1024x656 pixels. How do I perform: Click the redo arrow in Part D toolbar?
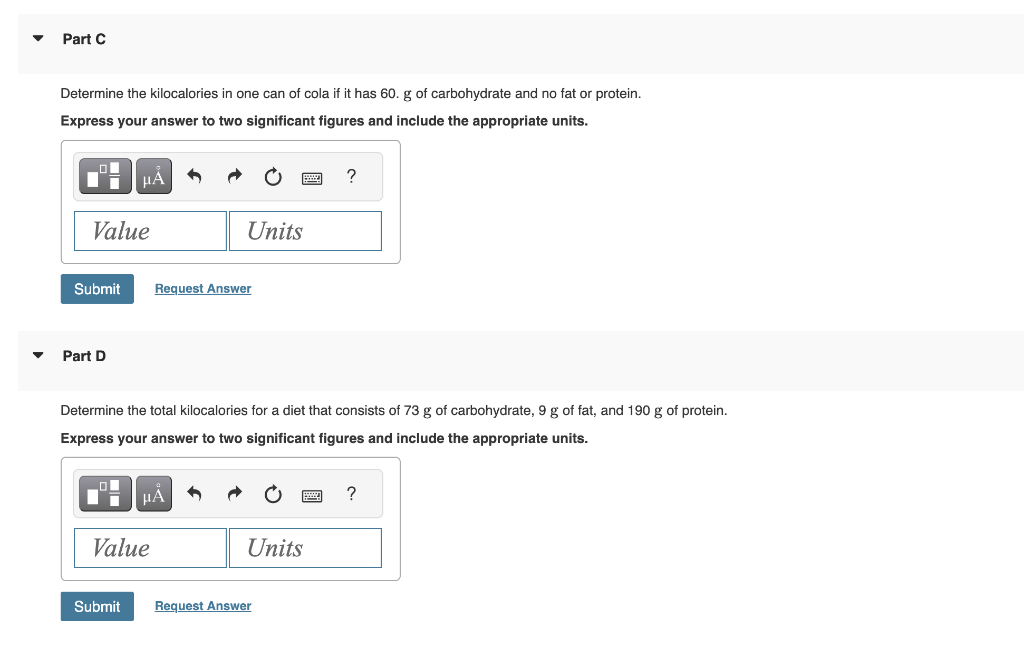233,493
